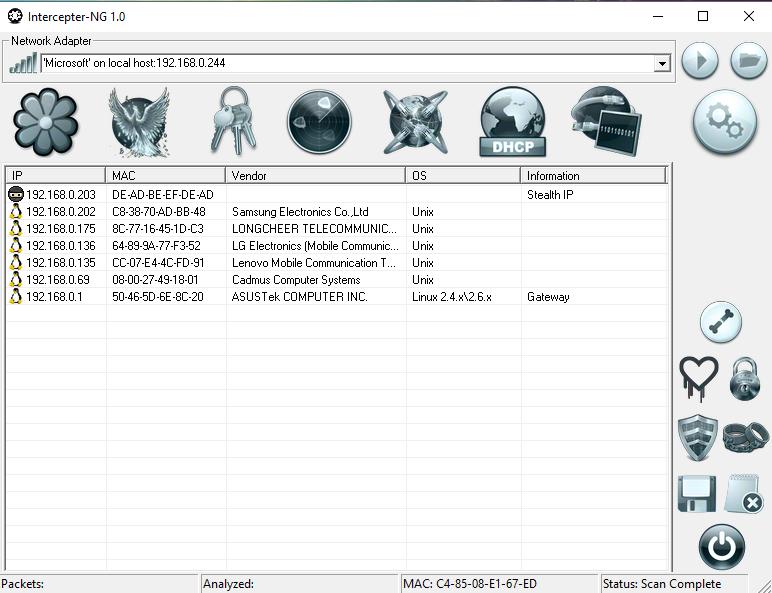Click the padlock icon
Image resolution: width=772 pixels, height=593 pixels.
[744, 379]
